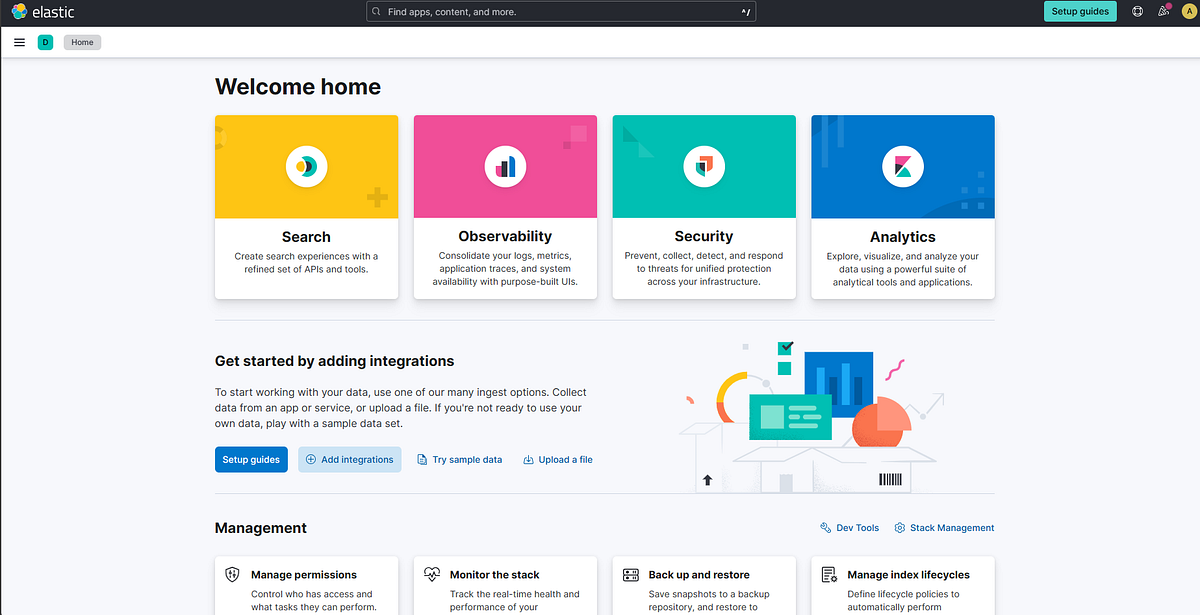Click the default space D icon

45,42
